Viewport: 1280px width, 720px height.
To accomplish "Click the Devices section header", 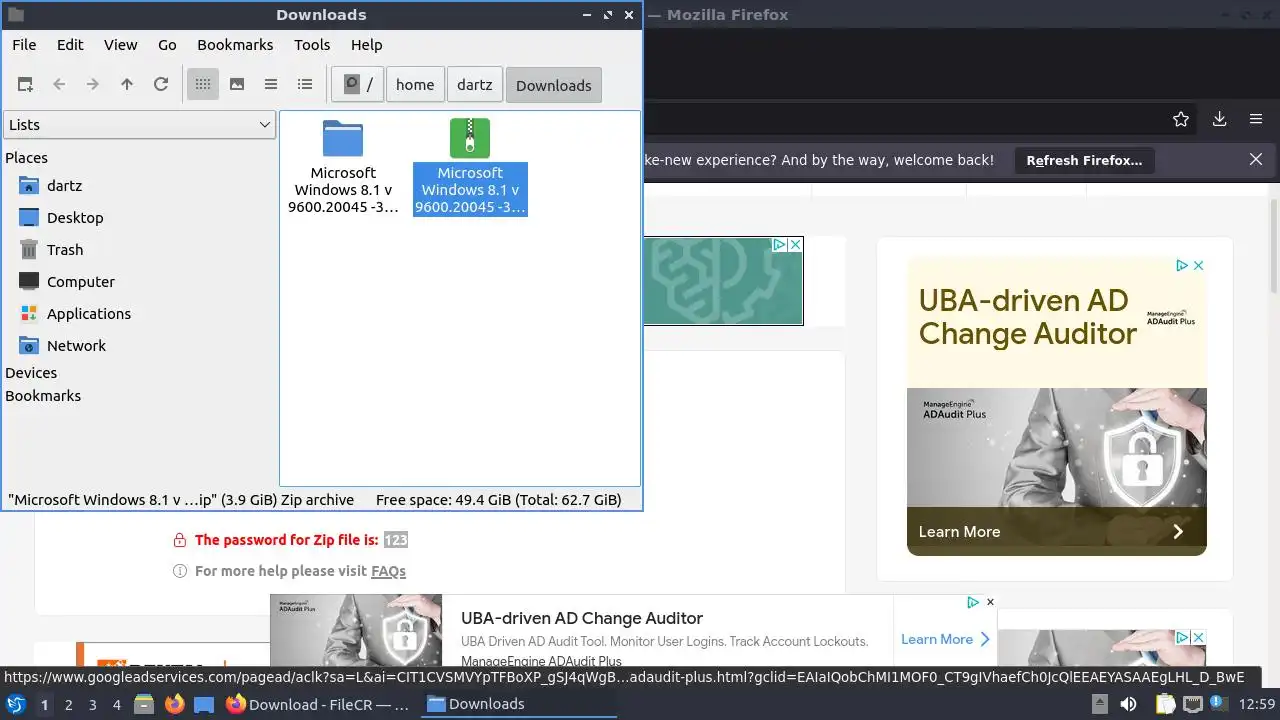I will pyautogui.click(x=31, y=373).
